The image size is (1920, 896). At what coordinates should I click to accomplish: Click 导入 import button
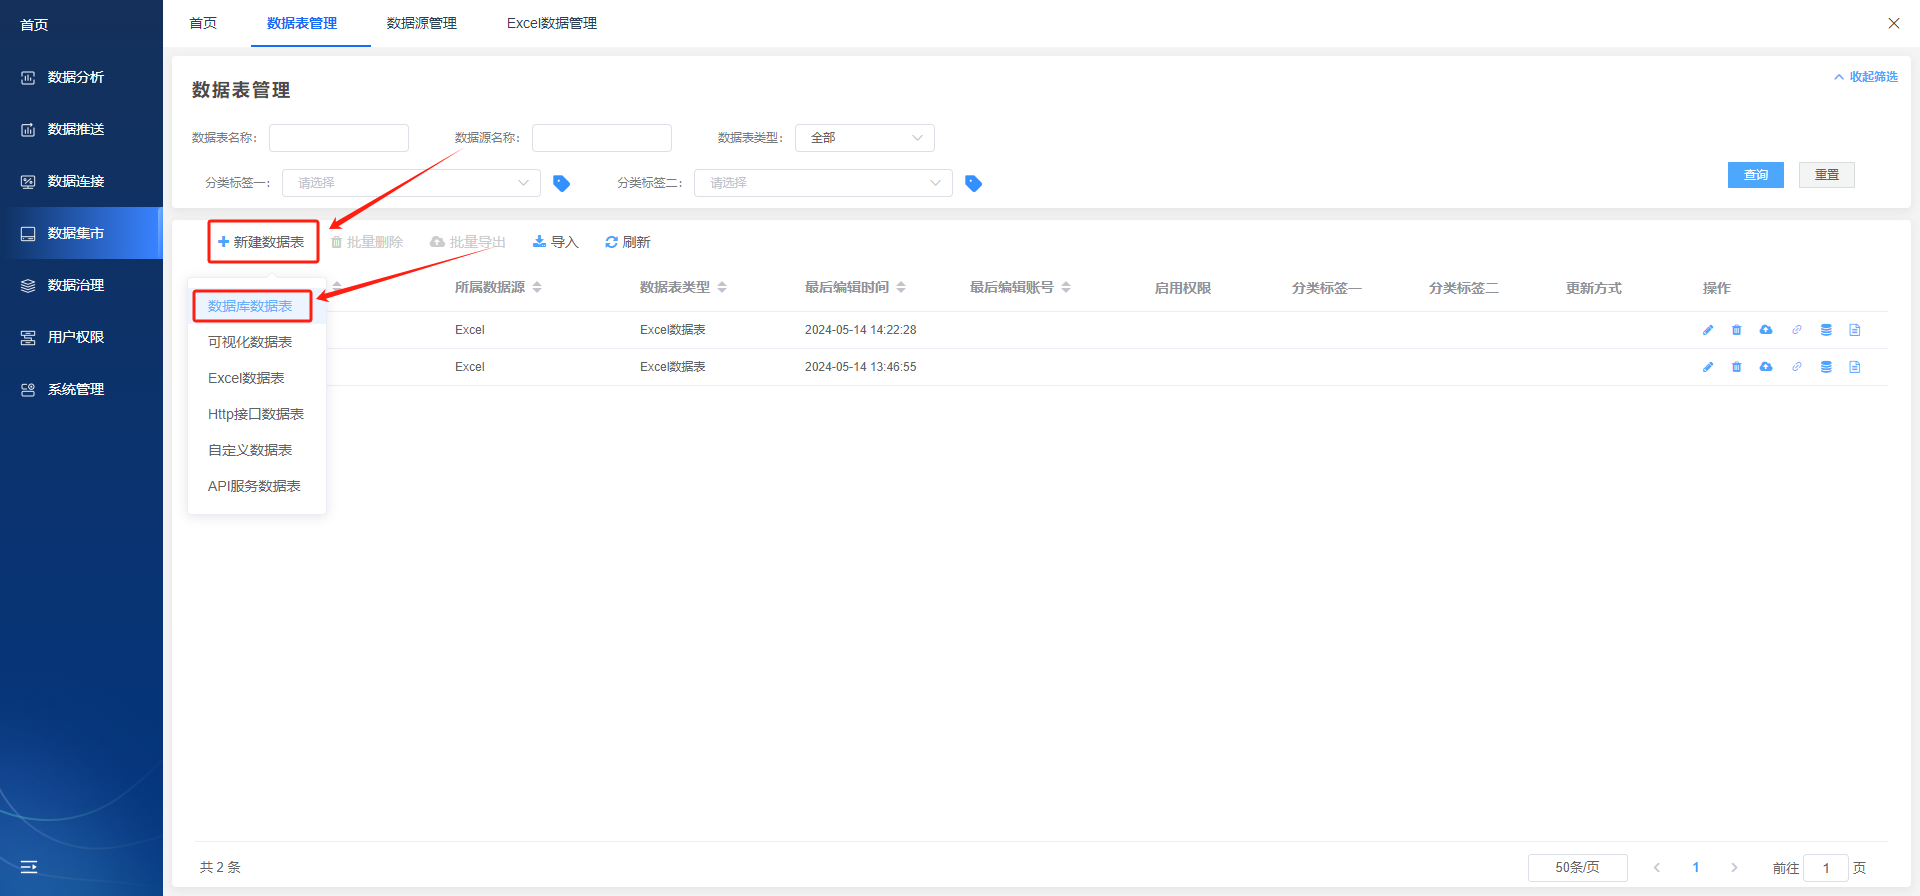[556, 242]
